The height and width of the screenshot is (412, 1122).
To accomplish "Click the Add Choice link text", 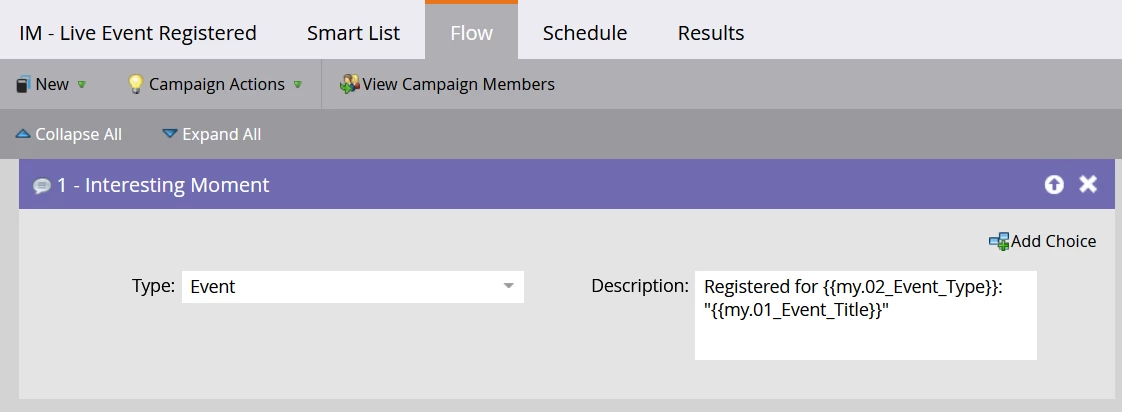I will [x=1053, y=241].
